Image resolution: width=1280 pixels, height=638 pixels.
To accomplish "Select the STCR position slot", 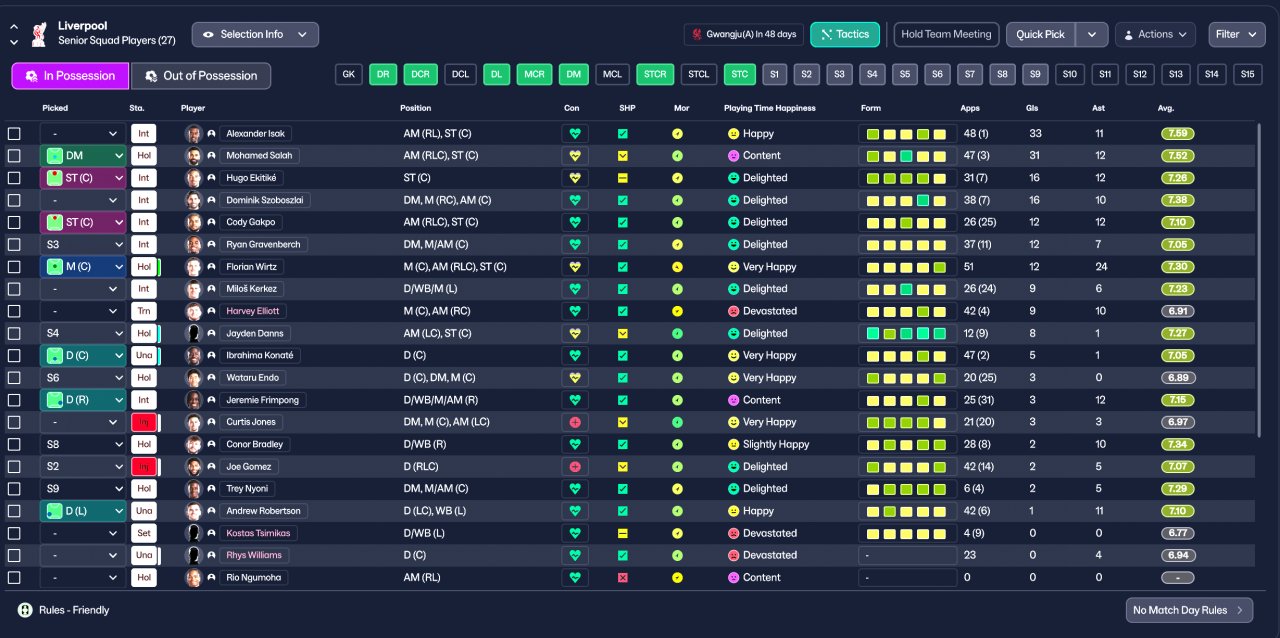I will pyautogui.click(x=655, y=74).
